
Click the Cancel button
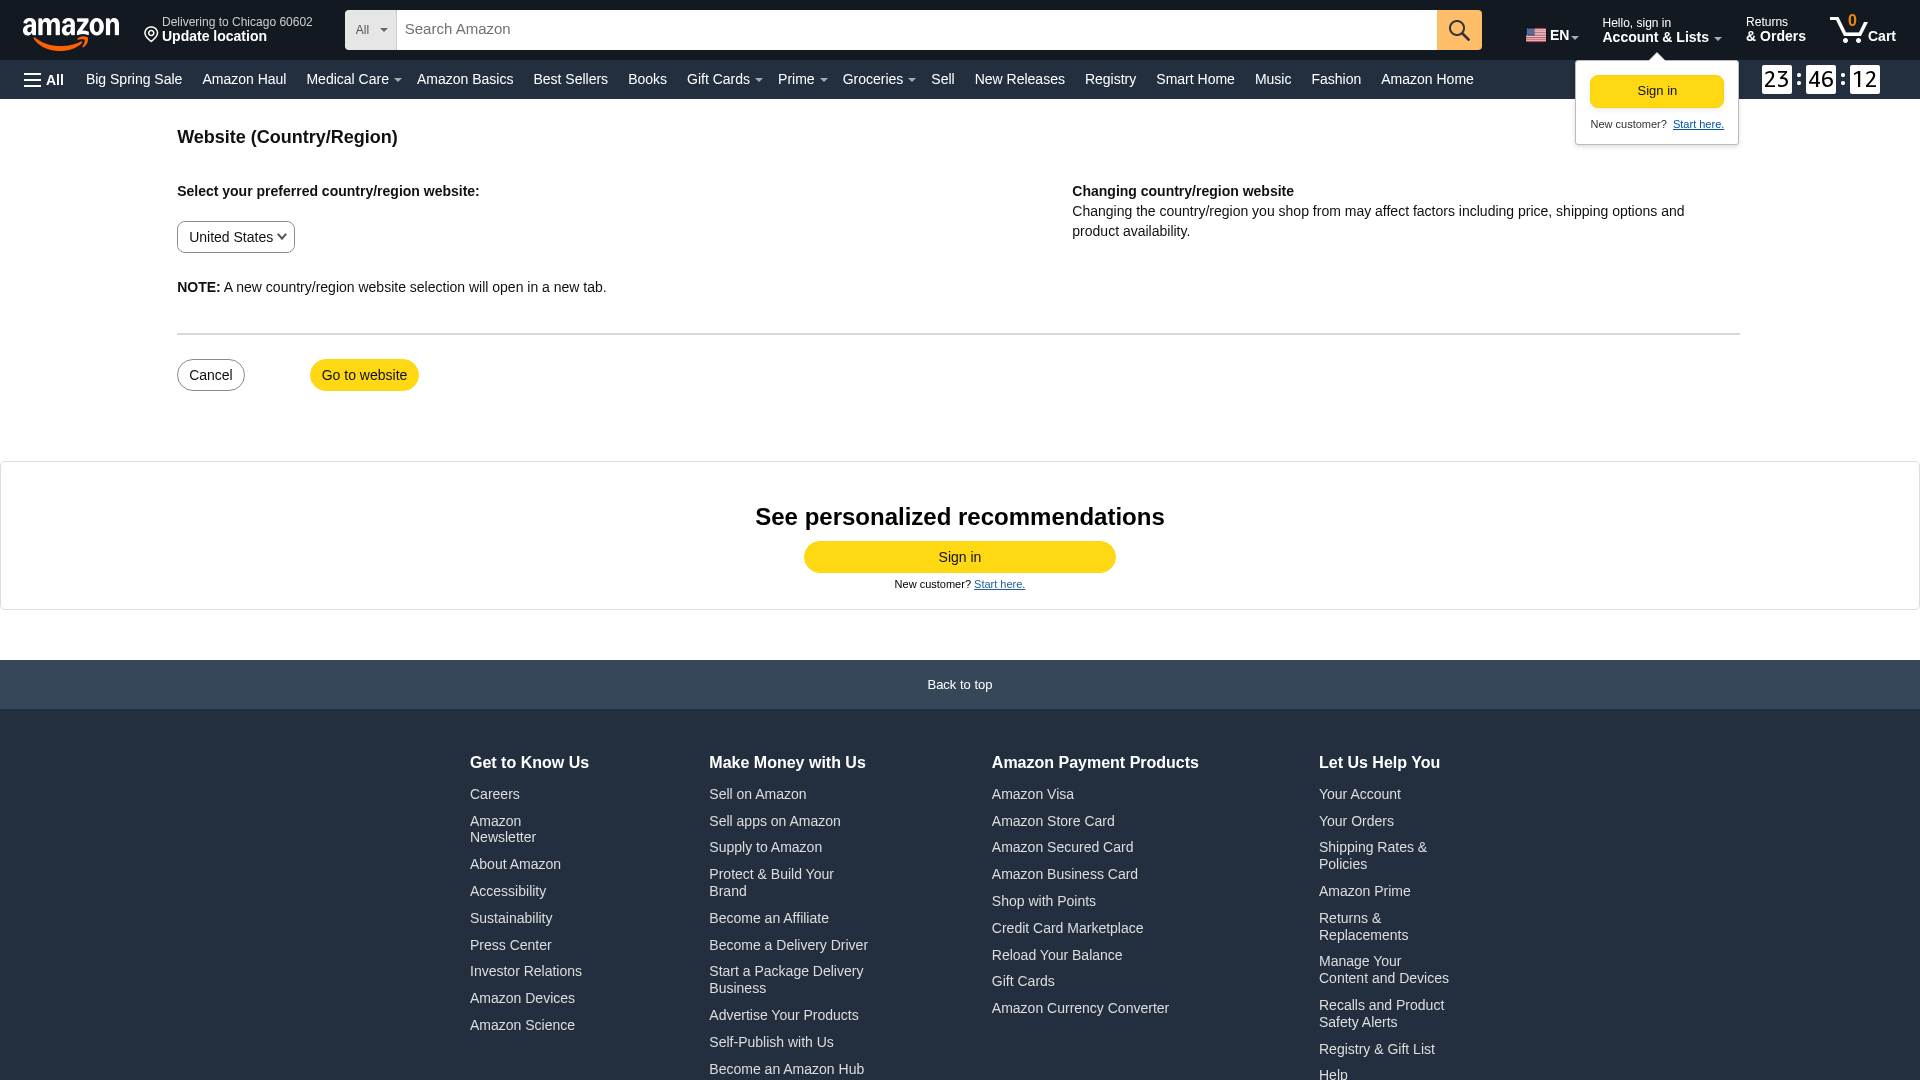[x=211, y=375]
